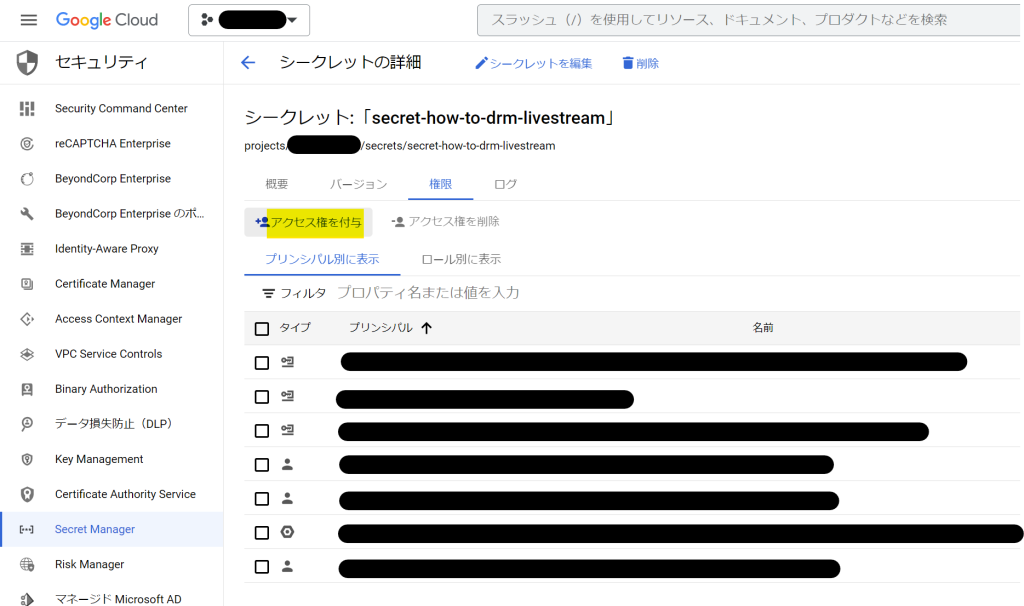
Task: Select the プリンシパル別に表示 view tab
Action: [322, 259]
